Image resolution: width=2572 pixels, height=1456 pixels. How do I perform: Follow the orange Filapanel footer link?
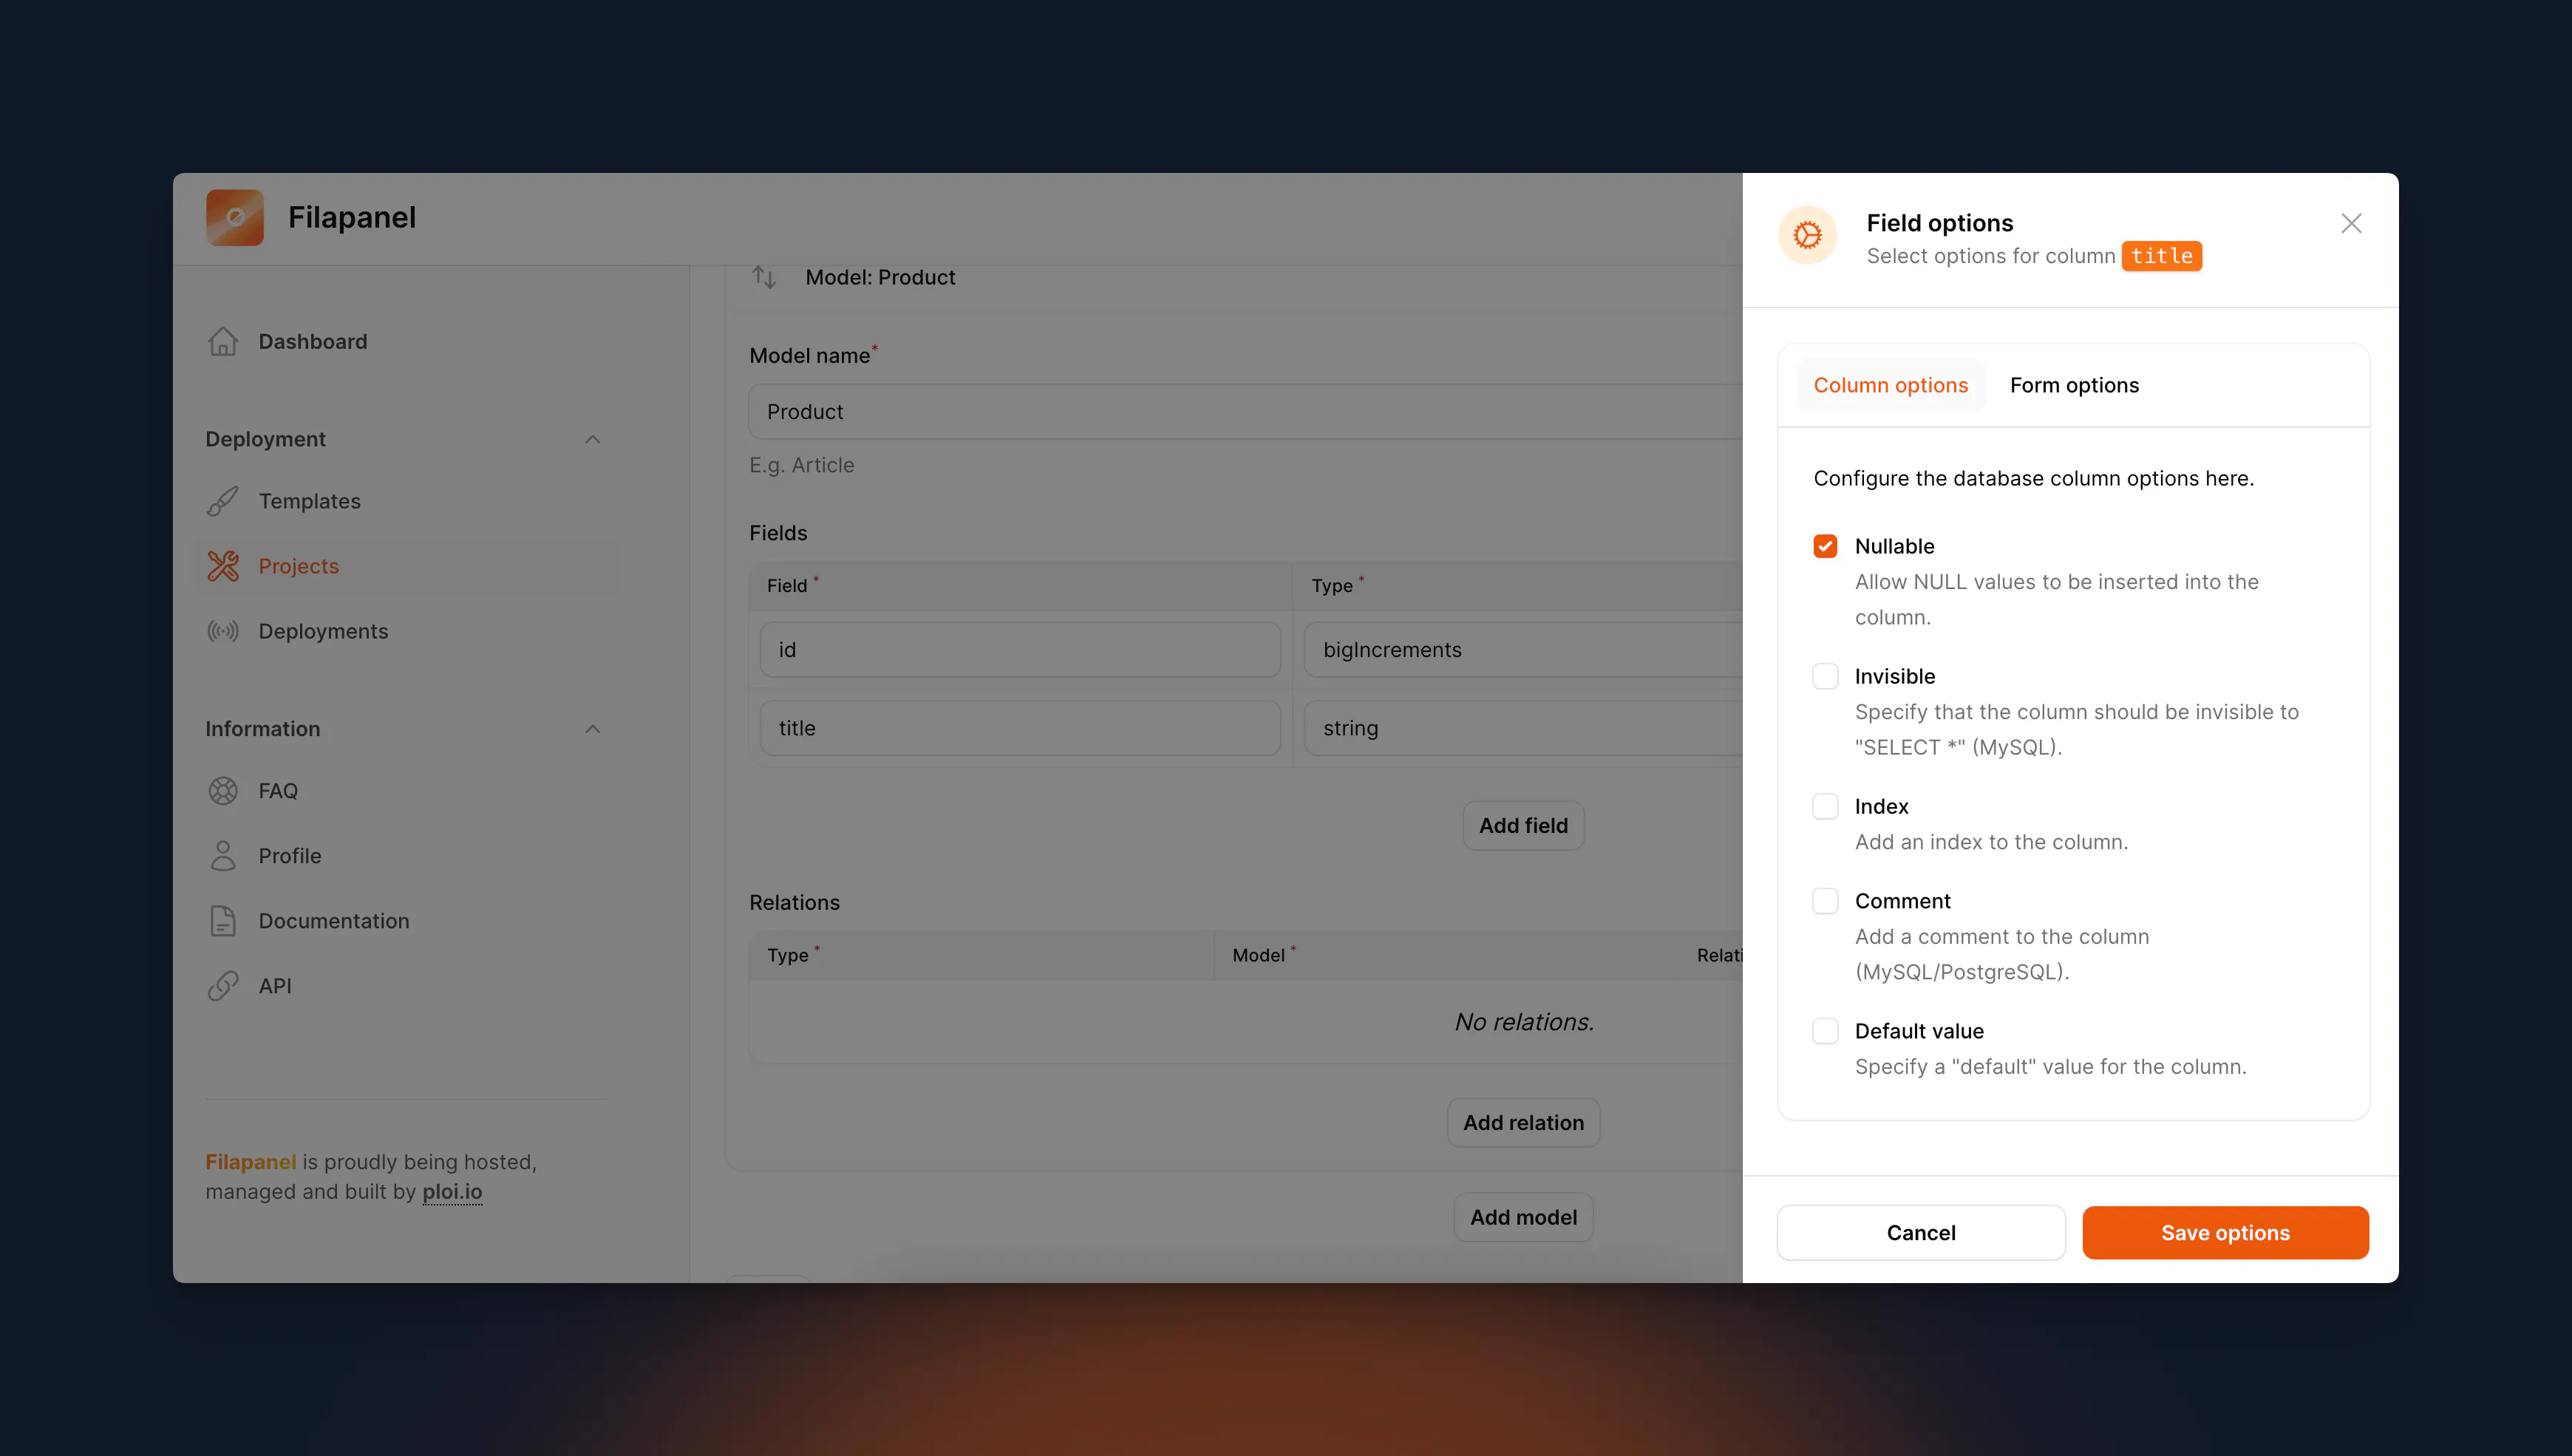click(x=251, y=1162)
